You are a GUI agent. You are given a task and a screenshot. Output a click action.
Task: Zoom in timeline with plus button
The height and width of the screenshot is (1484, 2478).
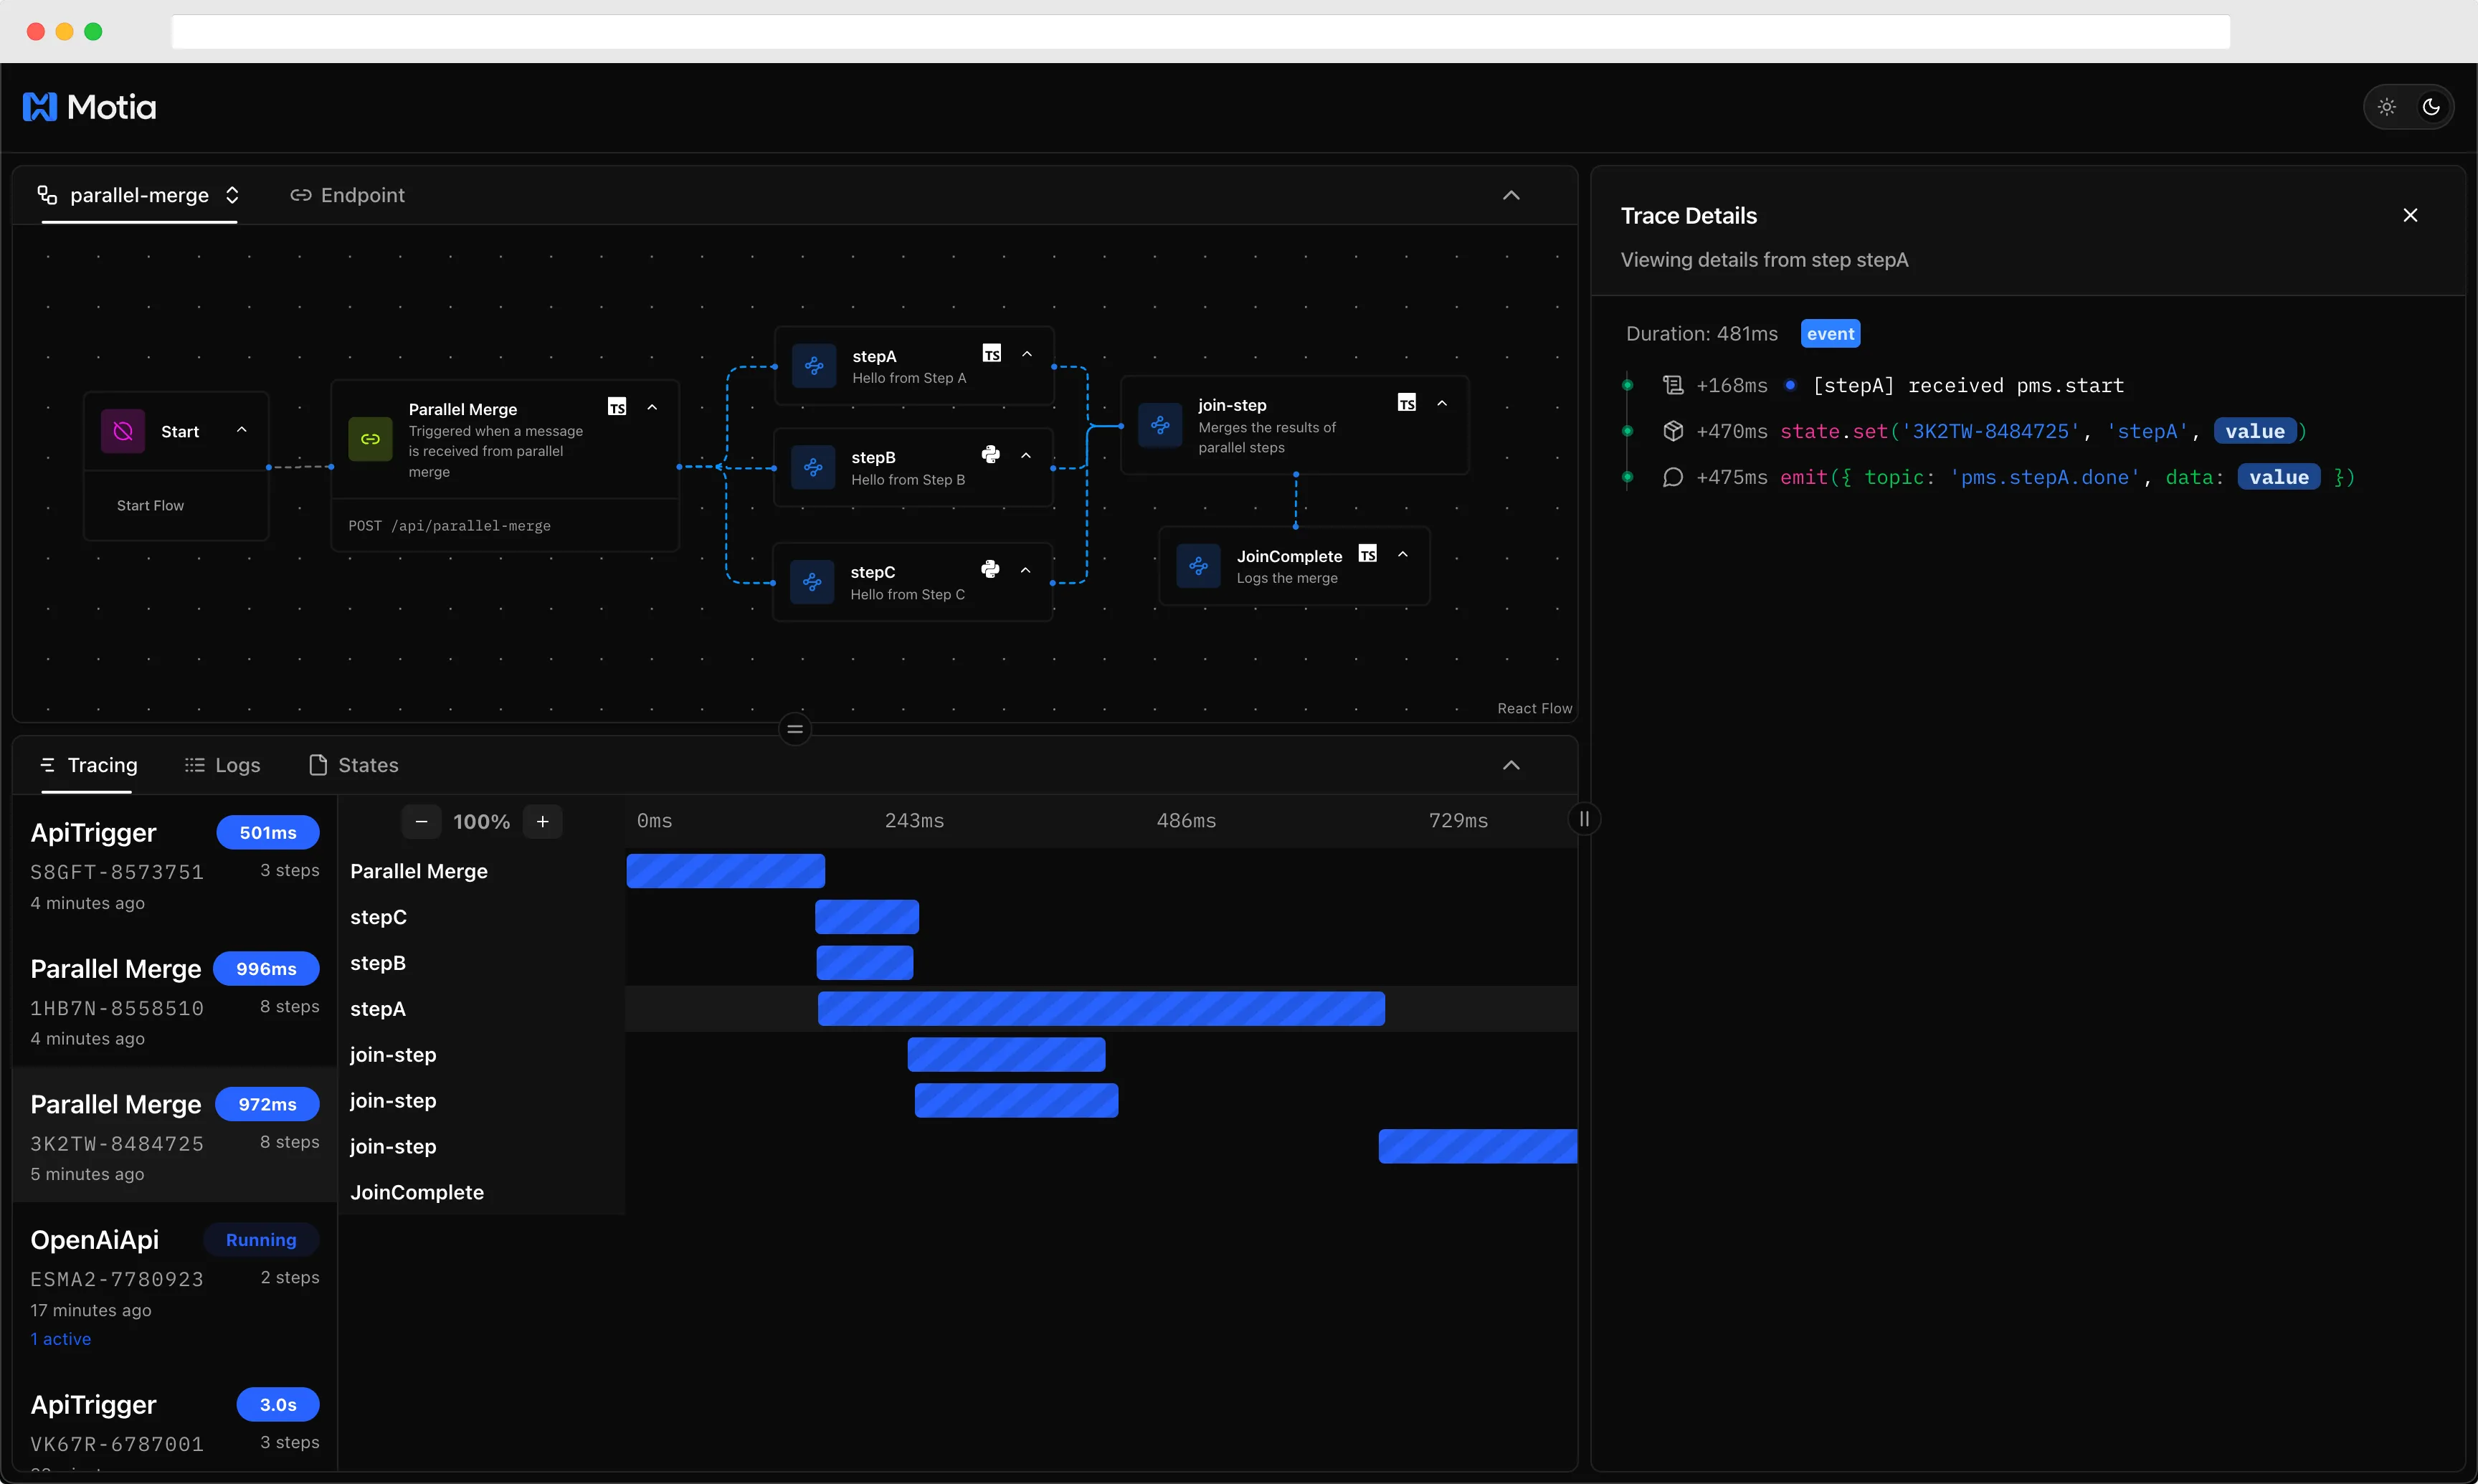pyautogui.click(x=543, y=821)
